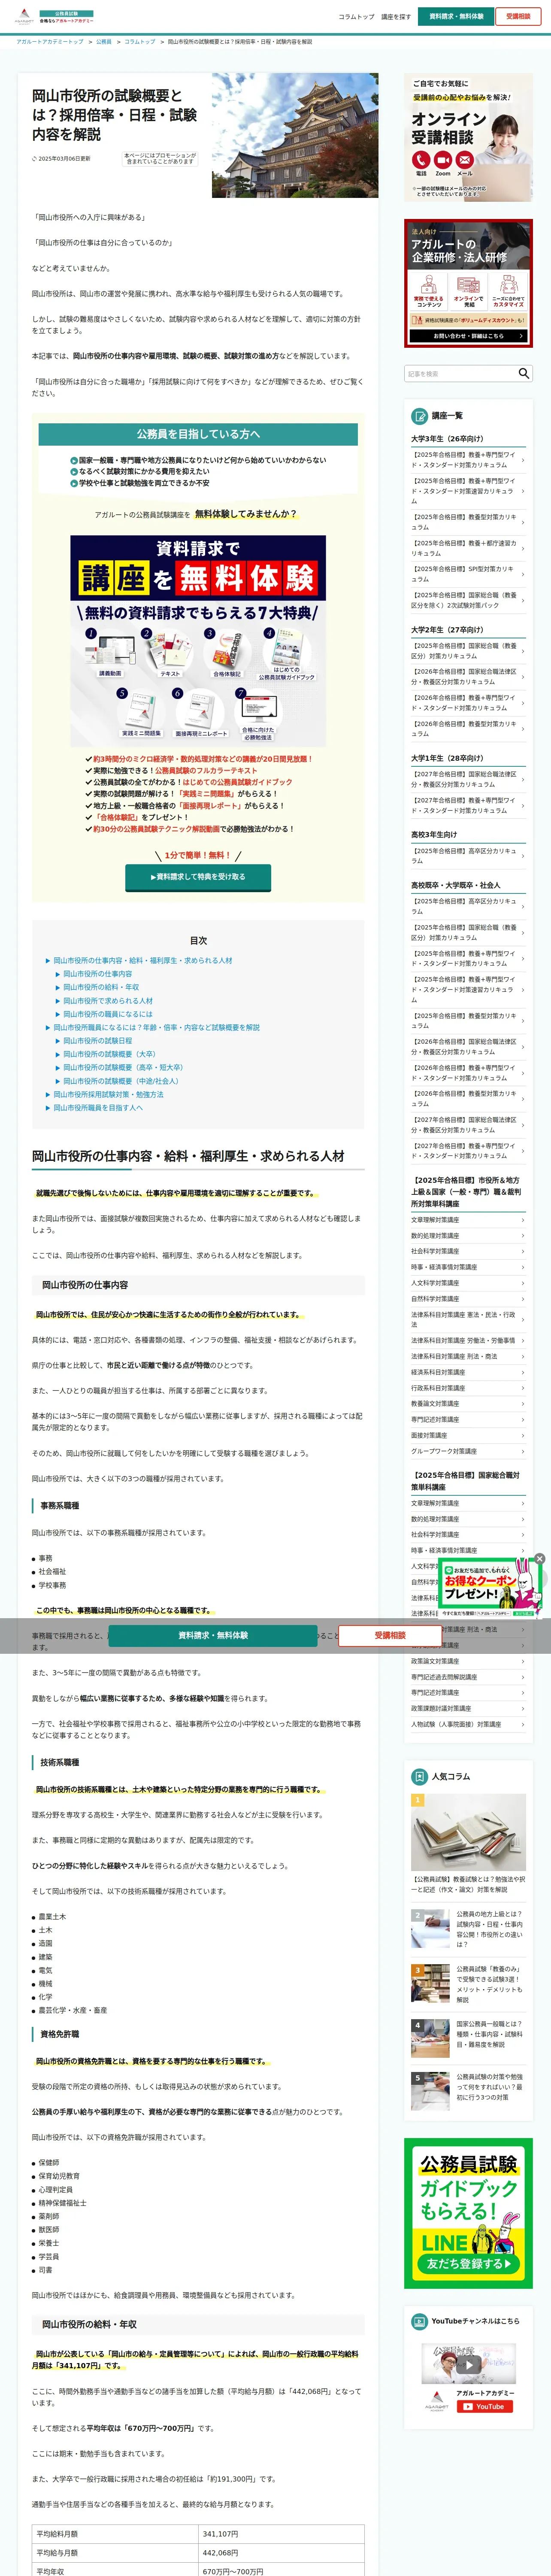Open 【2025年合格目標】教養＋都庁速習カリキュラム
The width and height of the screenshot is (551, 2576).
468,548
